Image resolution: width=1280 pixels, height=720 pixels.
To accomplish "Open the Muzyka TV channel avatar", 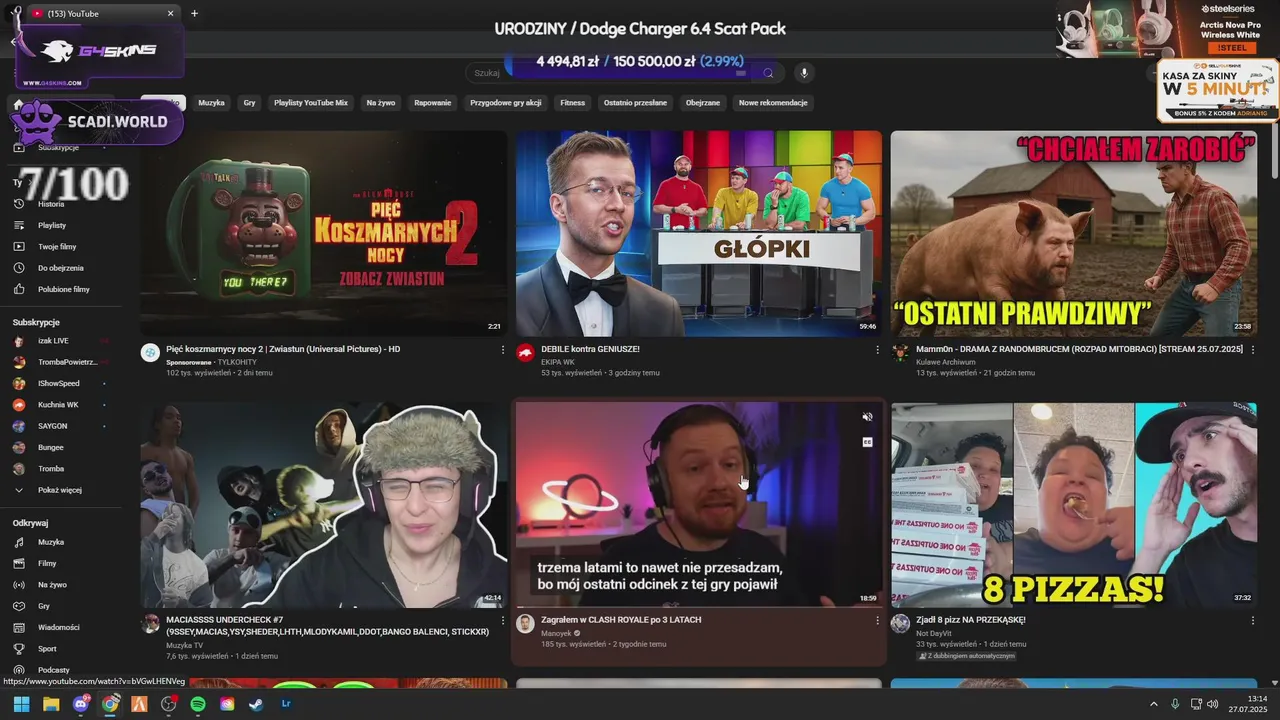I will 151,623.
